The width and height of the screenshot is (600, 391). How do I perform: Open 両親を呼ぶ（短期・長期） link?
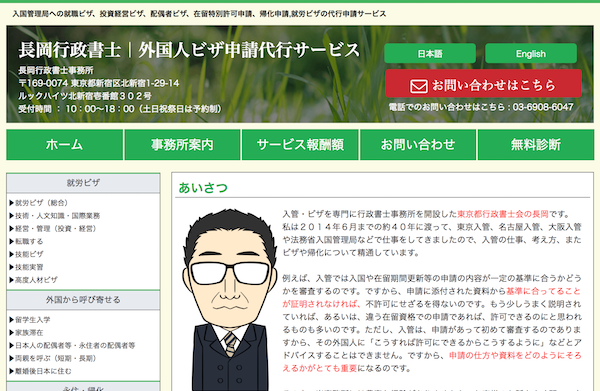[x=53, y=358]
